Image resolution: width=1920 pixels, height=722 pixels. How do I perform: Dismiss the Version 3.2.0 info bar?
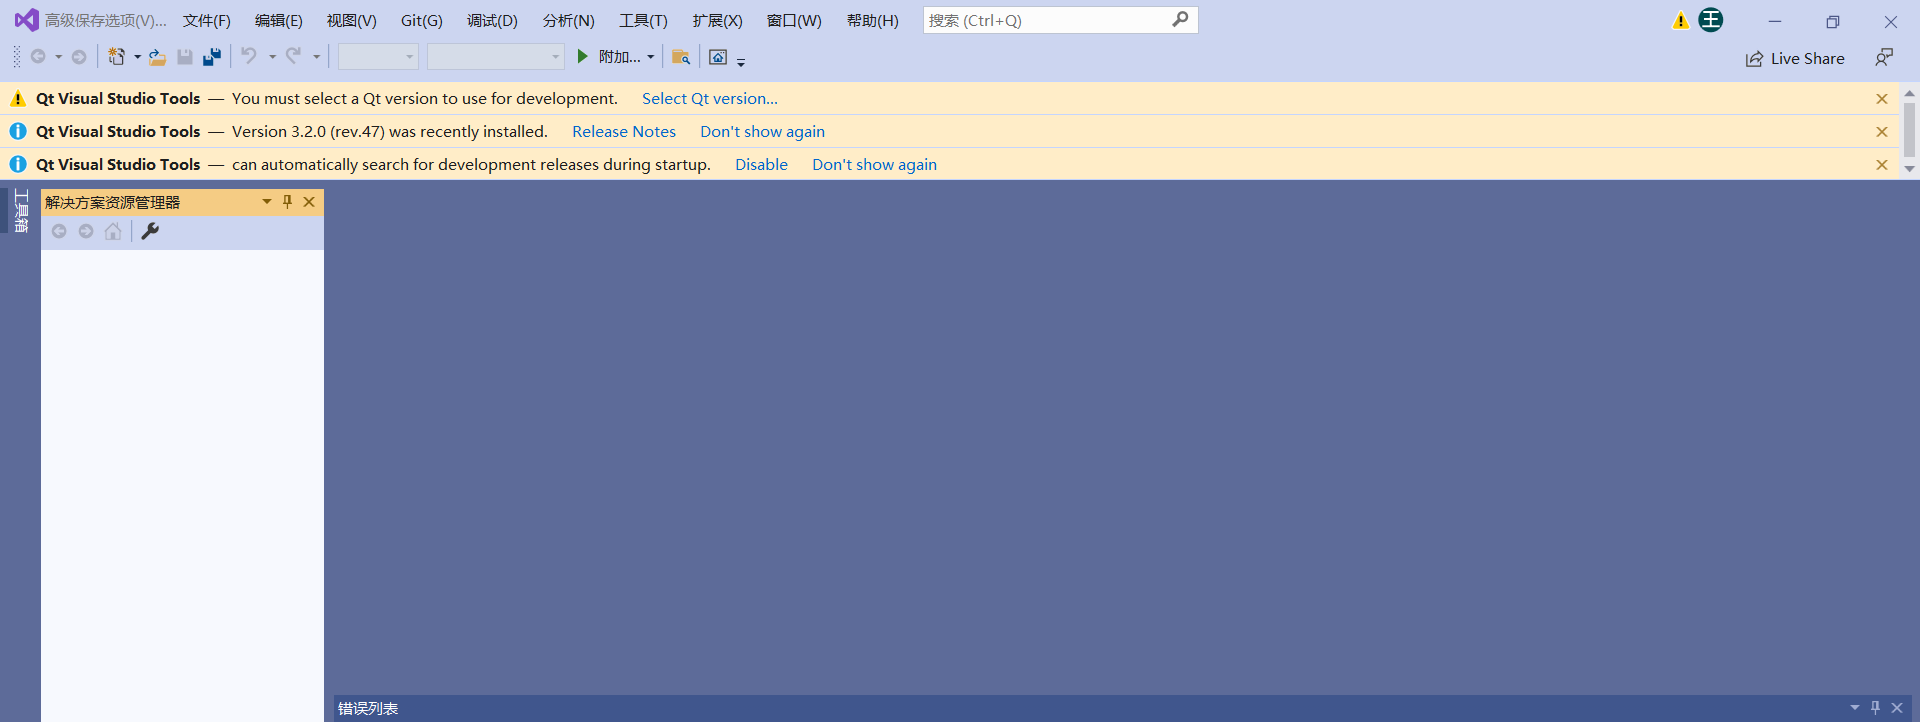pyautogui.click(x=1882, y=132)
